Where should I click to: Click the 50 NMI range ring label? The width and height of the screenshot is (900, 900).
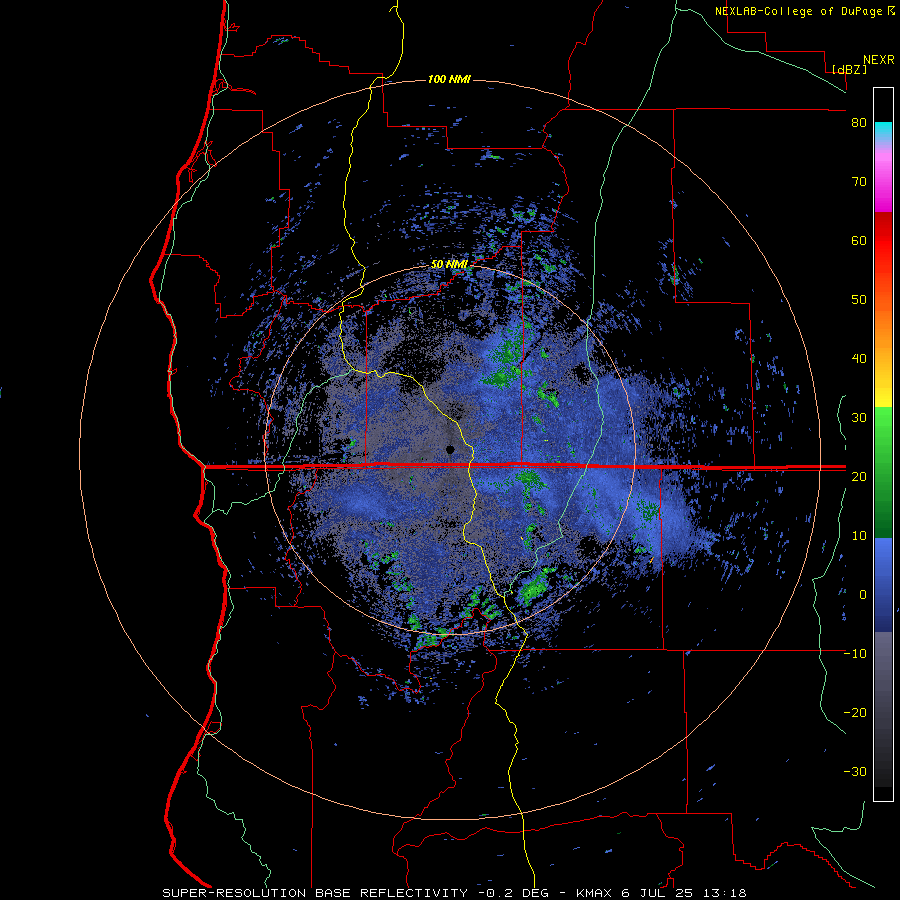tap(449, 265)
